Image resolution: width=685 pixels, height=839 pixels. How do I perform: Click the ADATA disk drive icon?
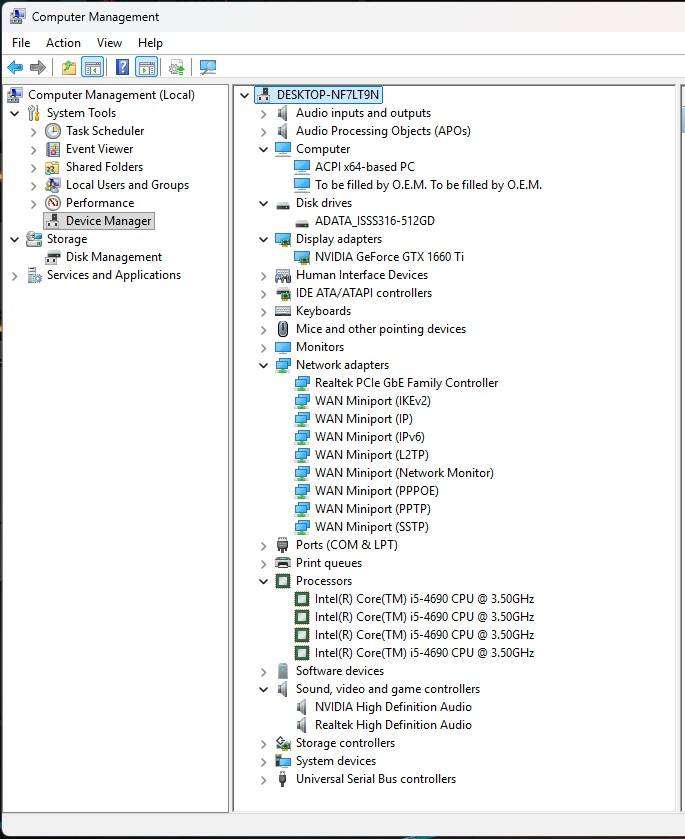click(x=302, y=222)
